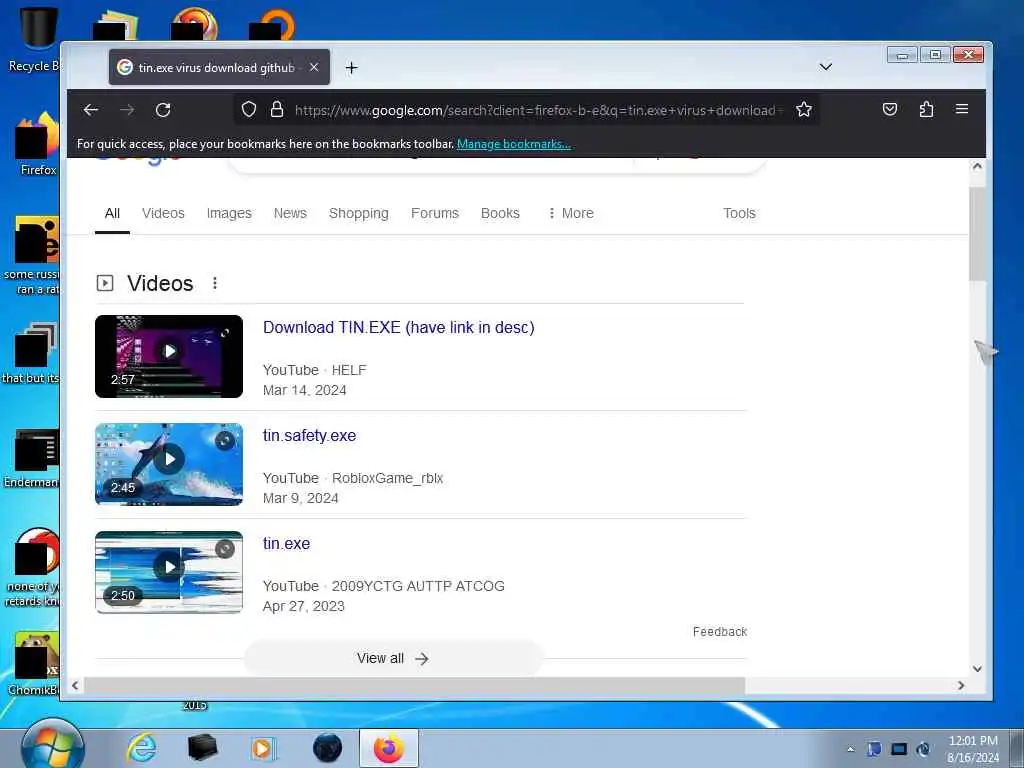The image size is (1024, 768).
Task: Open the search Tools button
Action: pyautogui.click(x=739, y=214)
